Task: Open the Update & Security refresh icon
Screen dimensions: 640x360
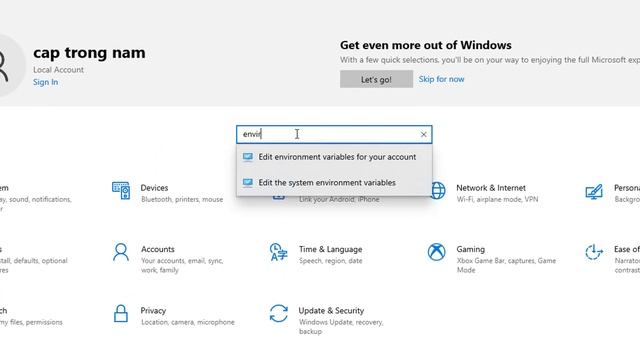Action: tap(278, 313)
